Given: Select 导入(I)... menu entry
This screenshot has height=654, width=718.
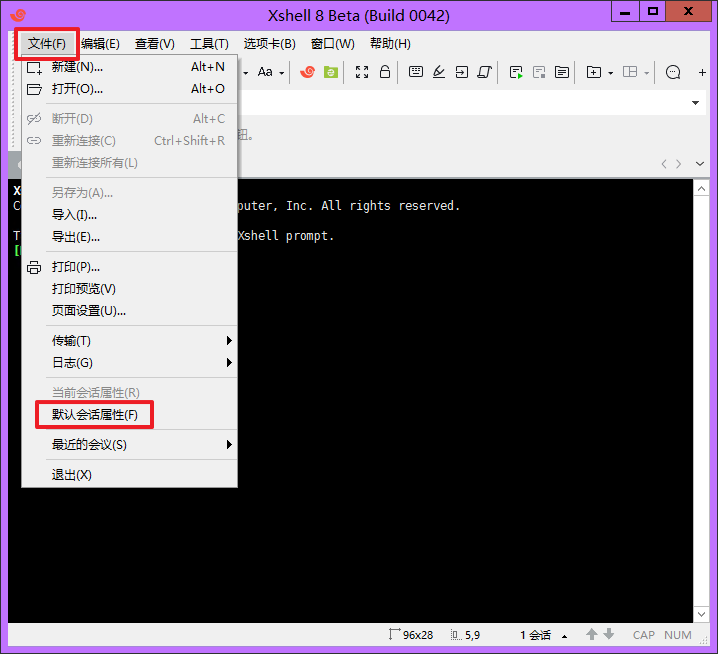Looking at the screenshot, I should pyautogui.click(x=130, y=214).
